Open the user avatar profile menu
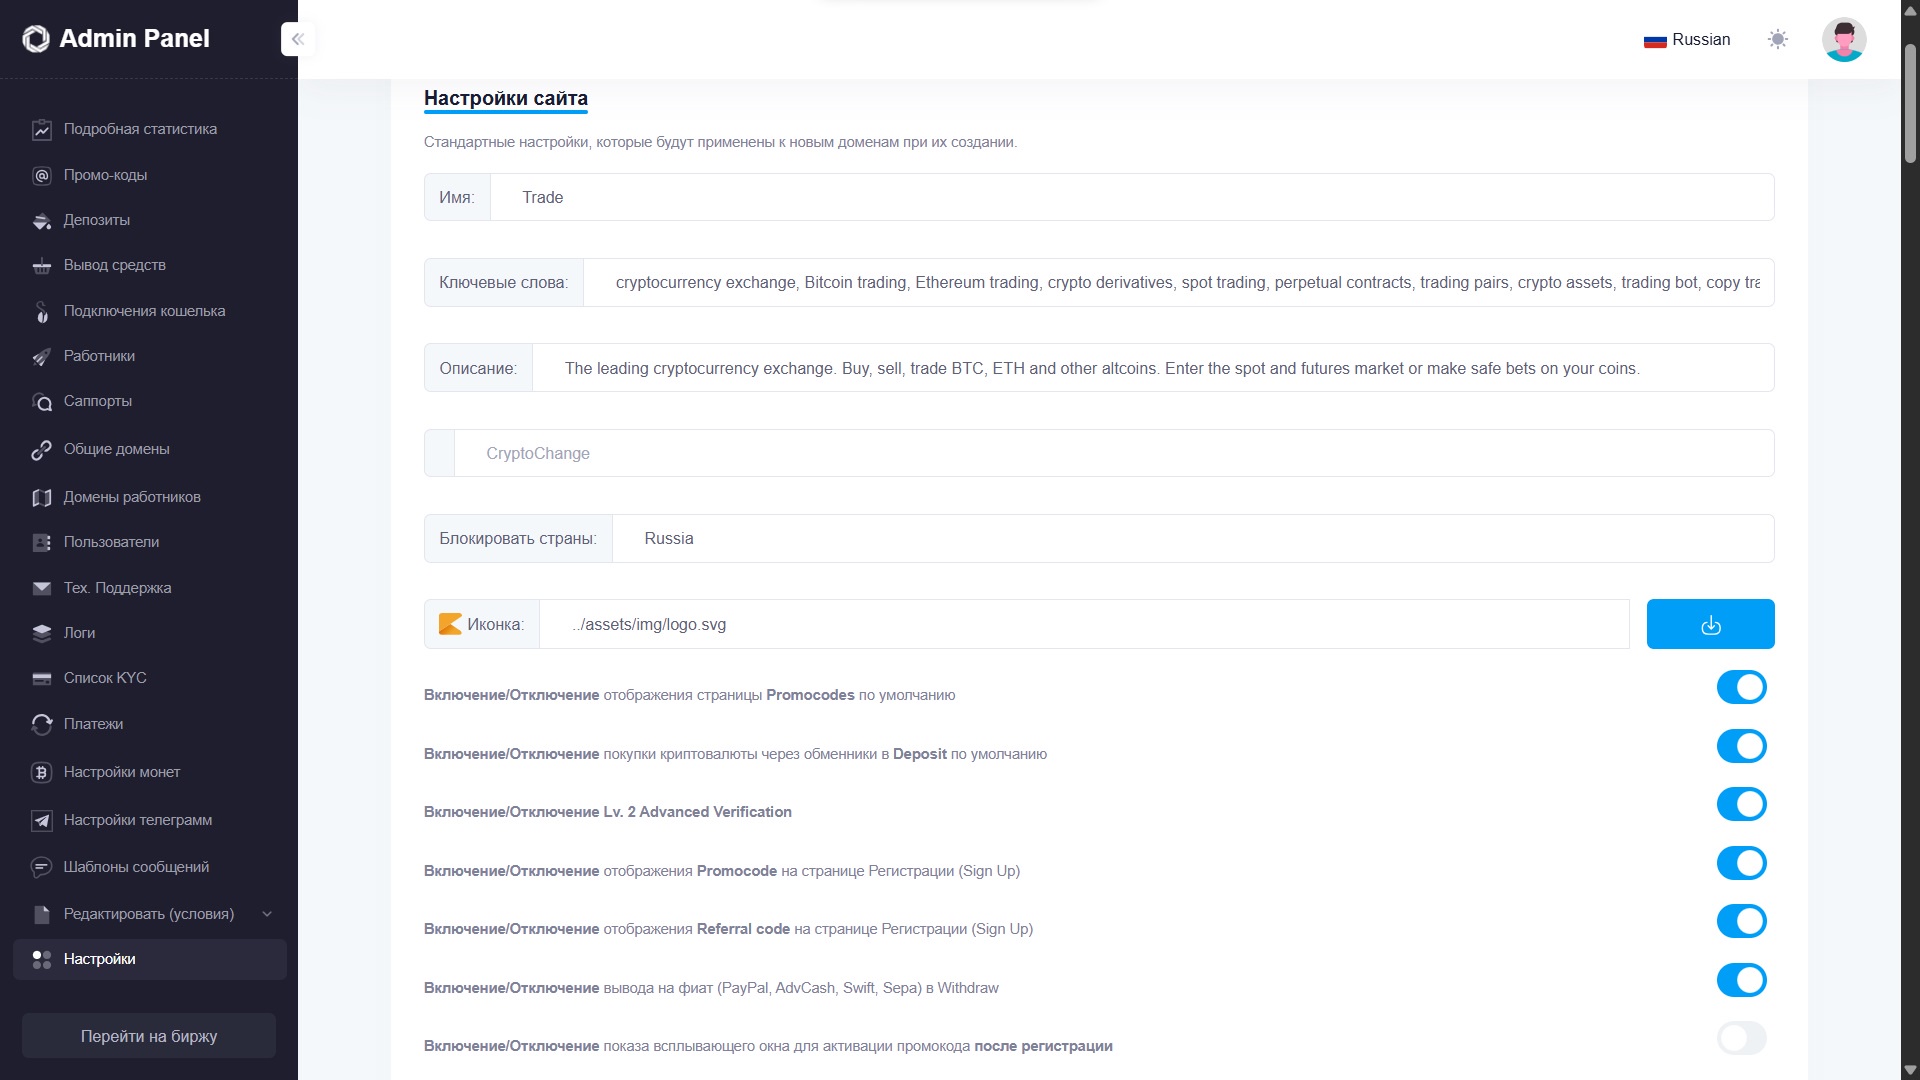Screen dimensions: 1920x1080 (1843, 39)
